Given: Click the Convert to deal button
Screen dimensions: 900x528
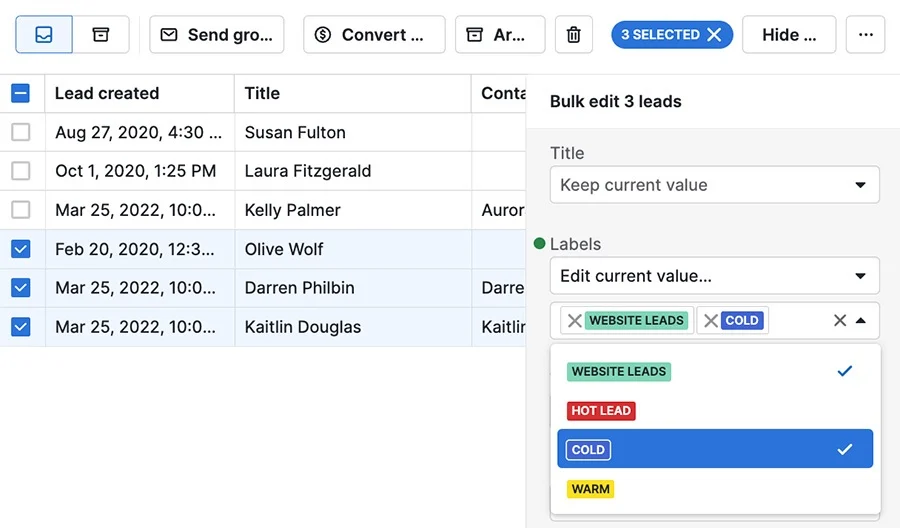Looking at the screenshot, I should (x=374, y=34).
